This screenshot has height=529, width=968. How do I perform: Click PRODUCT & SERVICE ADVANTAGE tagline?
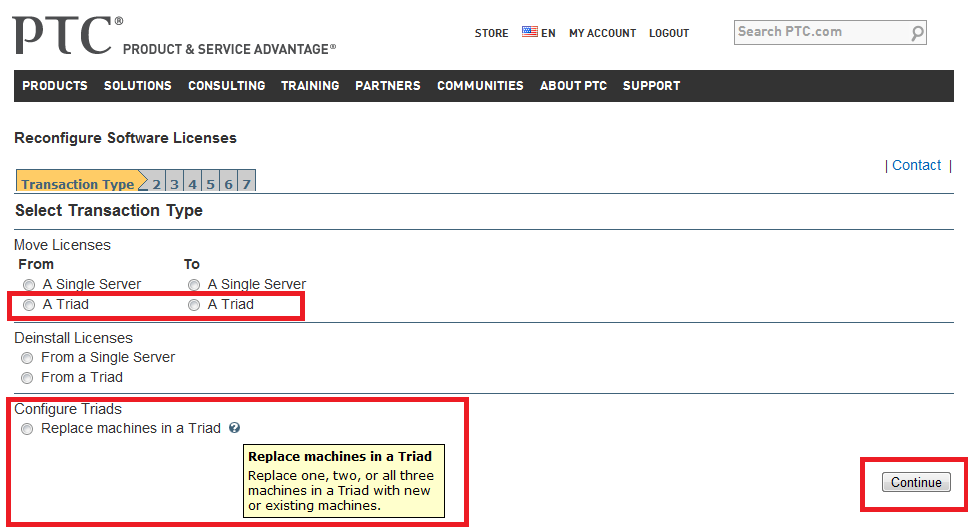click(229, 49)
